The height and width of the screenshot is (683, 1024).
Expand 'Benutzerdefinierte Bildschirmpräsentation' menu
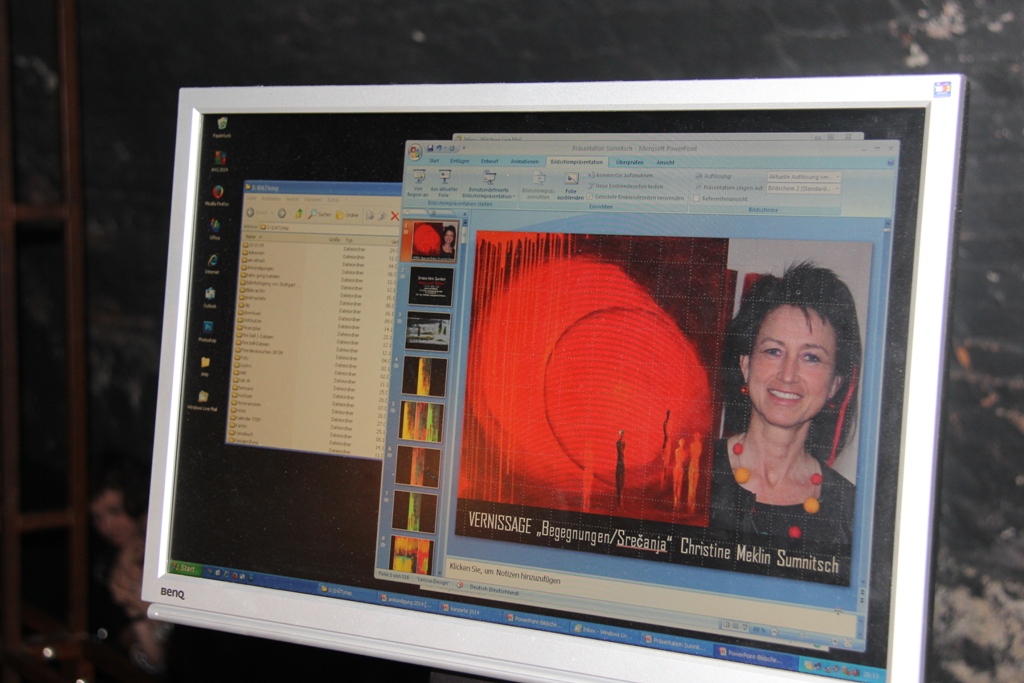pyautogui.click(x=488, y=183)
